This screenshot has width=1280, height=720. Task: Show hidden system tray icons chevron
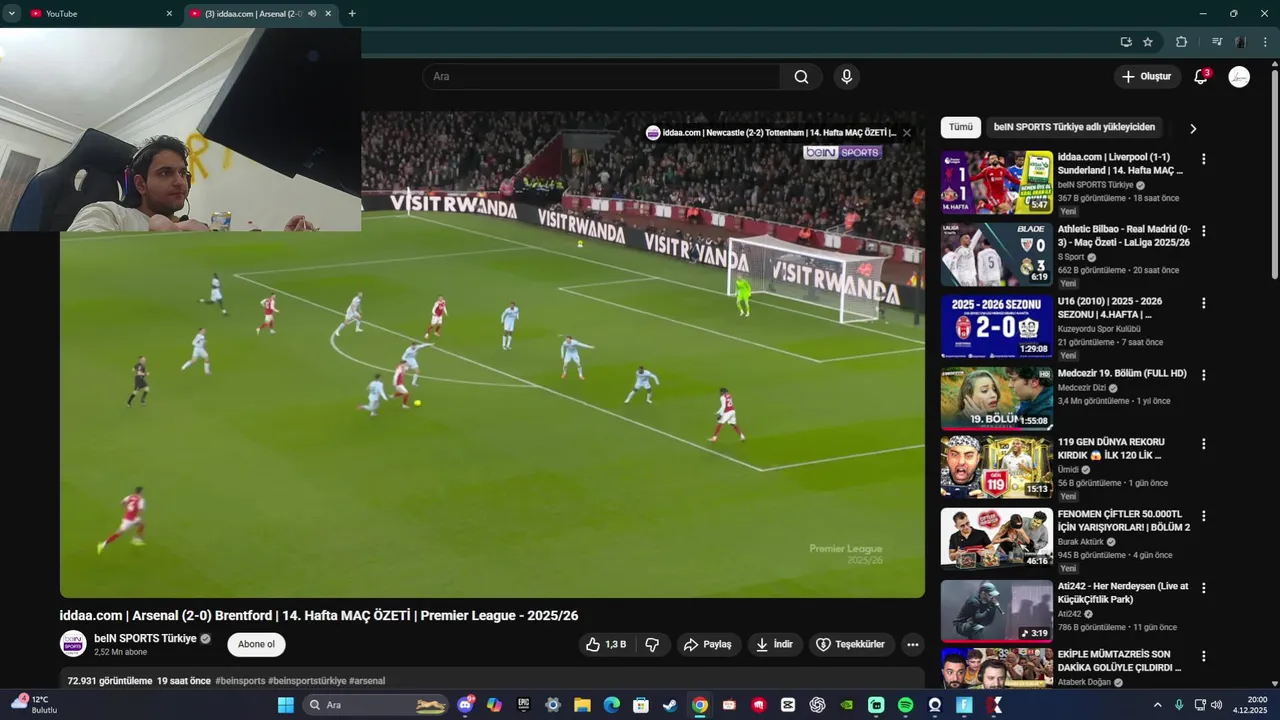[1158, 705]
